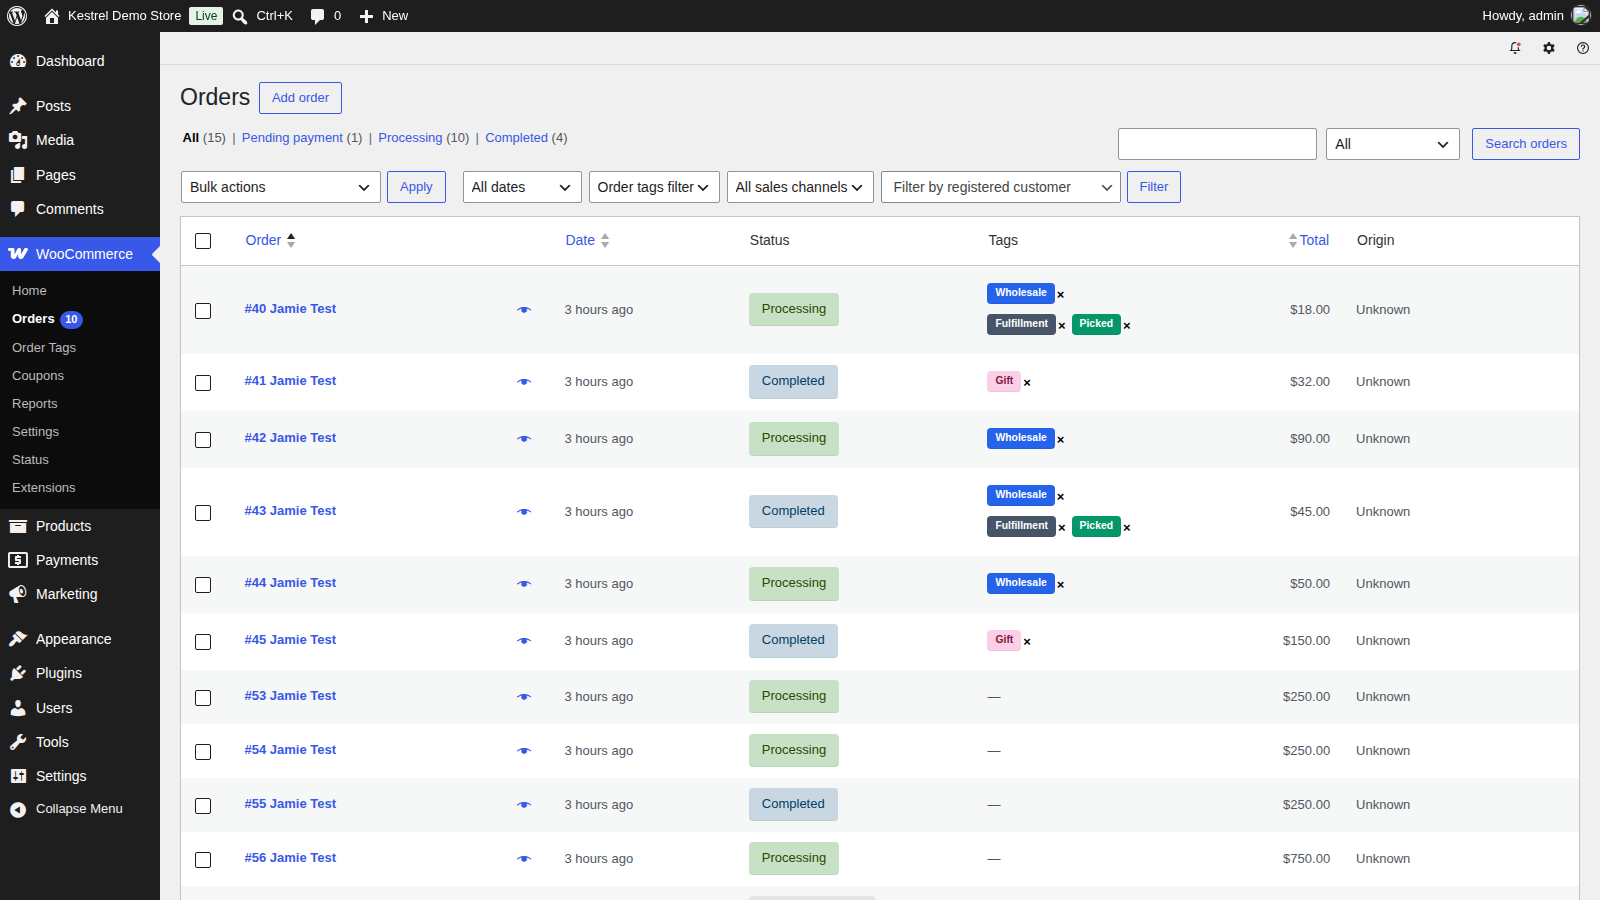The image size is (1600, 900).
Task: Open order #53 Jamie Test link
Action: (x=290, y=696)
